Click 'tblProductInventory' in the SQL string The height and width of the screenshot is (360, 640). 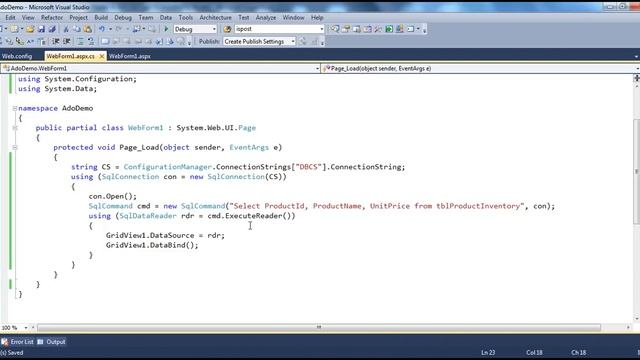pos(478,206)
